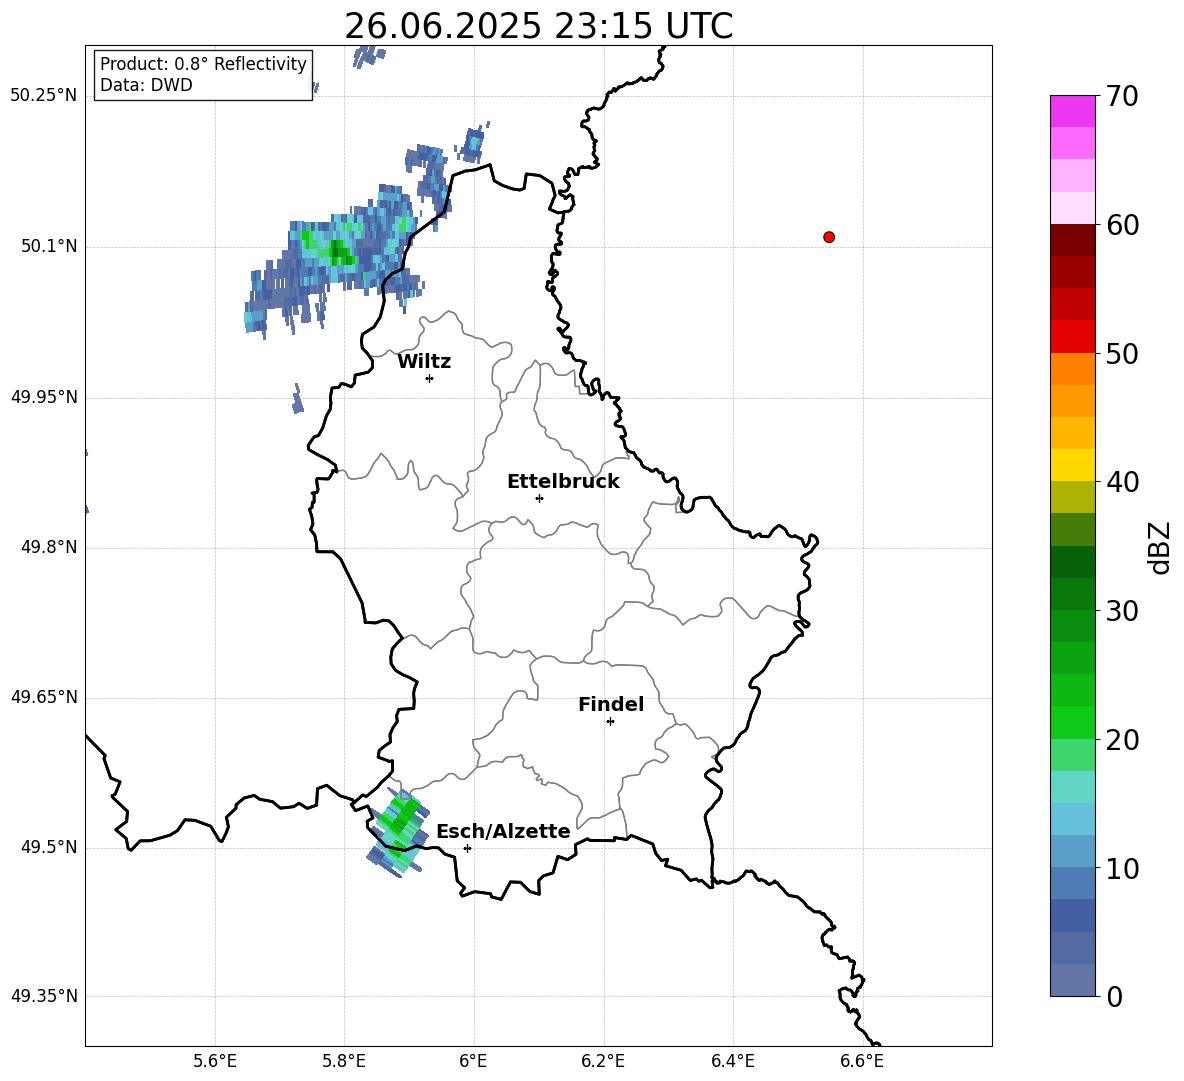Click the magenta top colorbar swatch
The width and height of the screenshot is (1184, 1081).
point(1073,111)
